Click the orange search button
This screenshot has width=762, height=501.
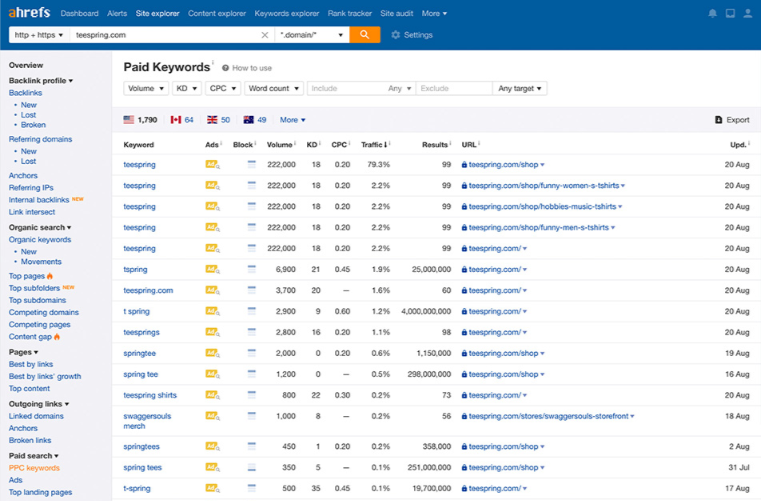tap(364, 35)
